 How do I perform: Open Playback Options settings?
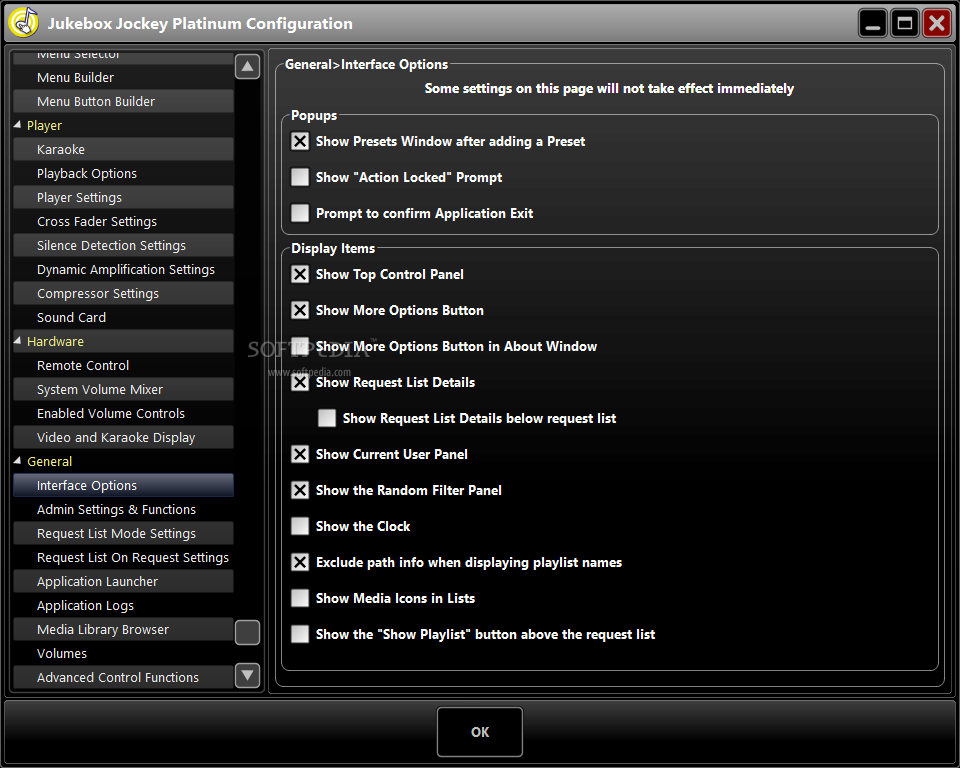pos(123,173)
